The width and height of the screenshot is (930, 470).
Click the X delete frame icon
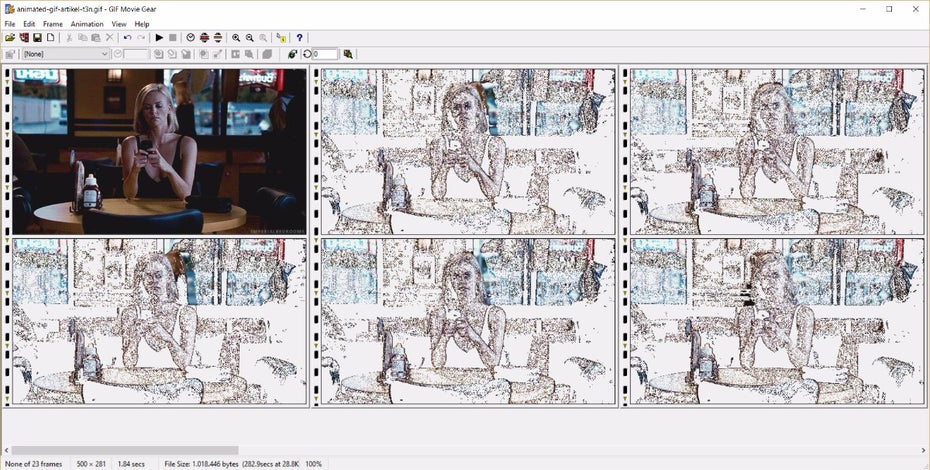click(110, 37)
